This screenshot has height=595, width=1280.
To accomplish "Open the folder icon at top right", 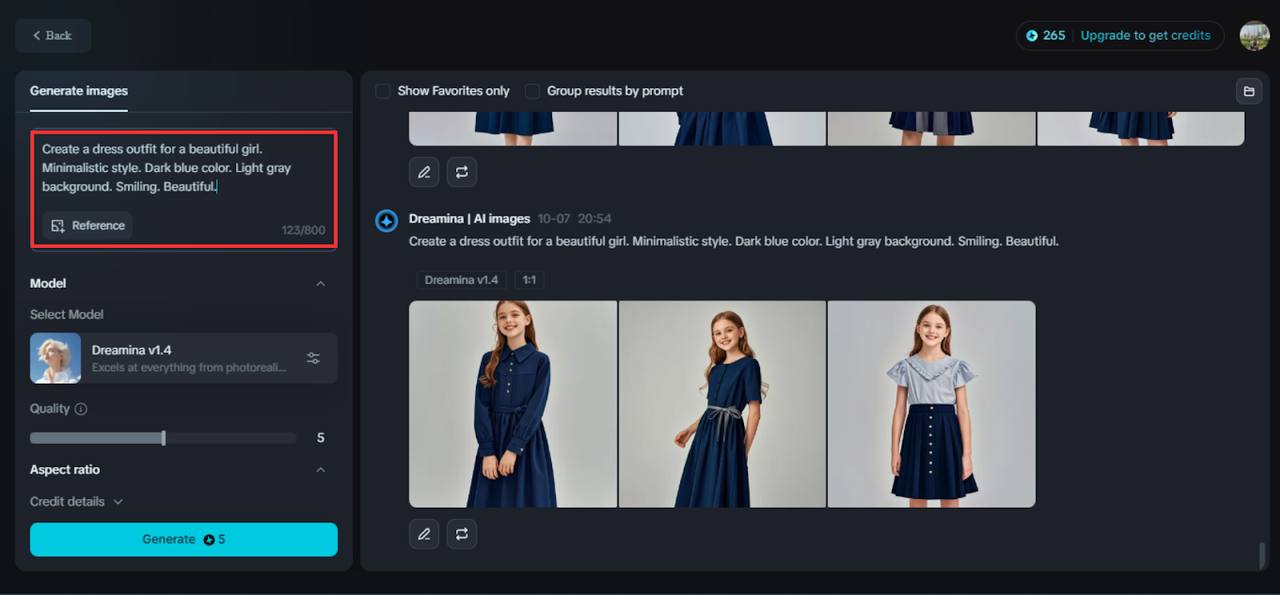I will [x=1248, y=91].
